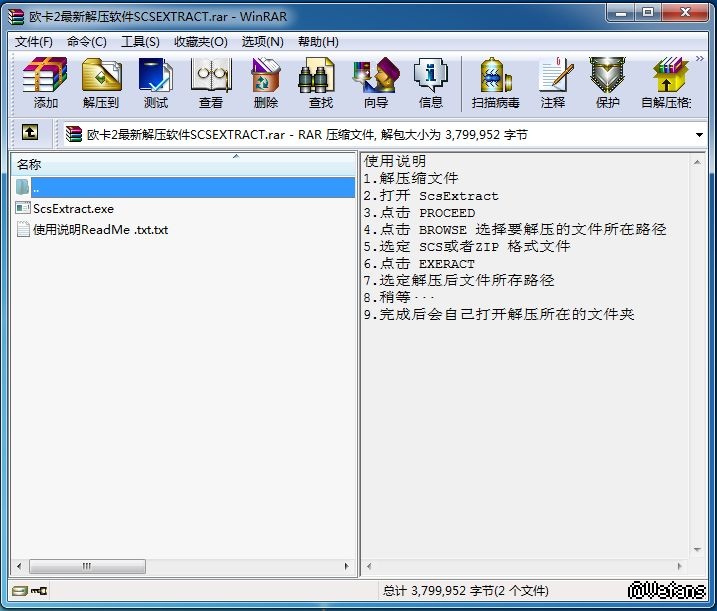Run the Test (测试) archive tool
The height and width of the screenshot is (611, 717).
[155, 83]
